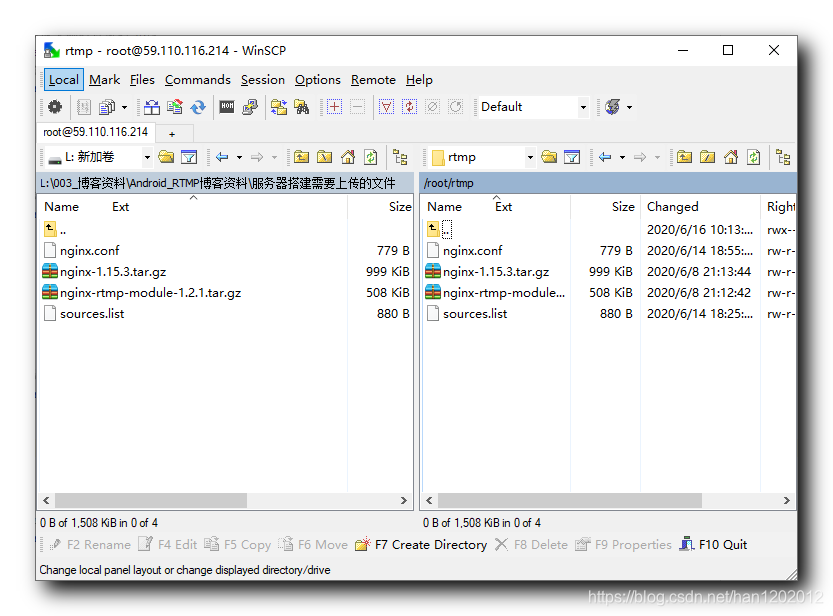Select root@59.110.116.214 session tab

pyautogui.click(x=96, y=132)
